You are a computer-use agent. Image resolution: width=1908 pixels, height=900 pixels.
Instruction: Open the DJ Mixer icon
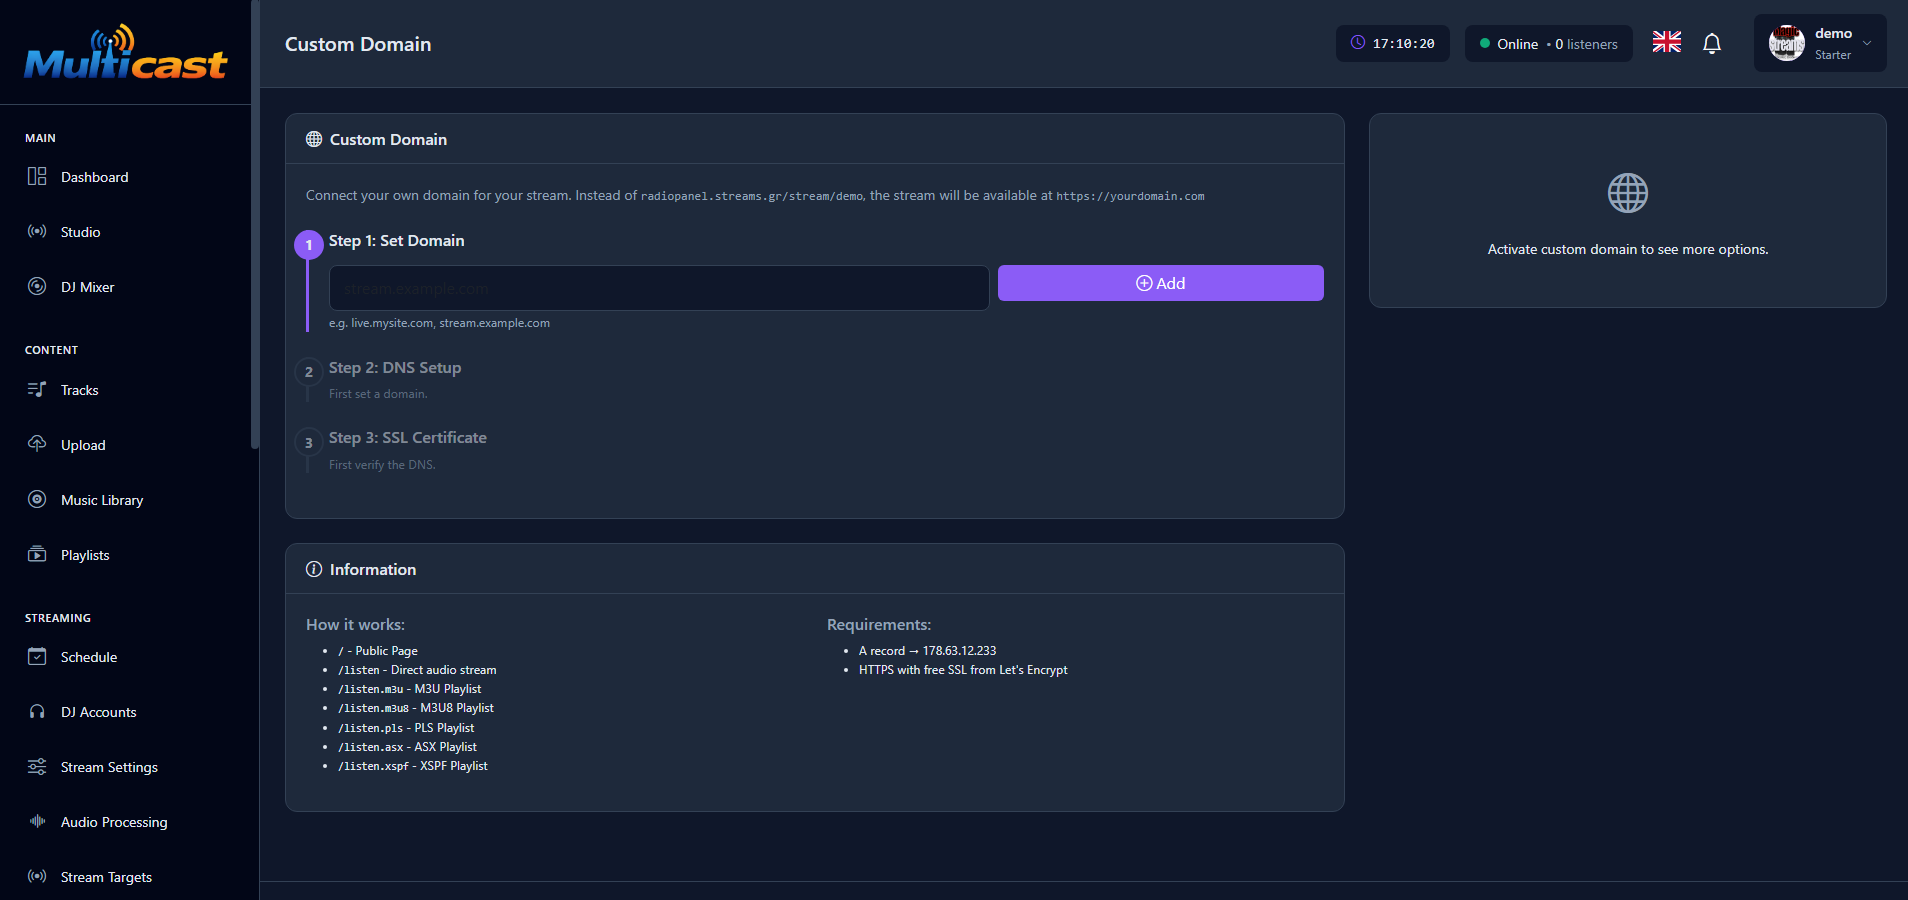(x=37, y=287)
